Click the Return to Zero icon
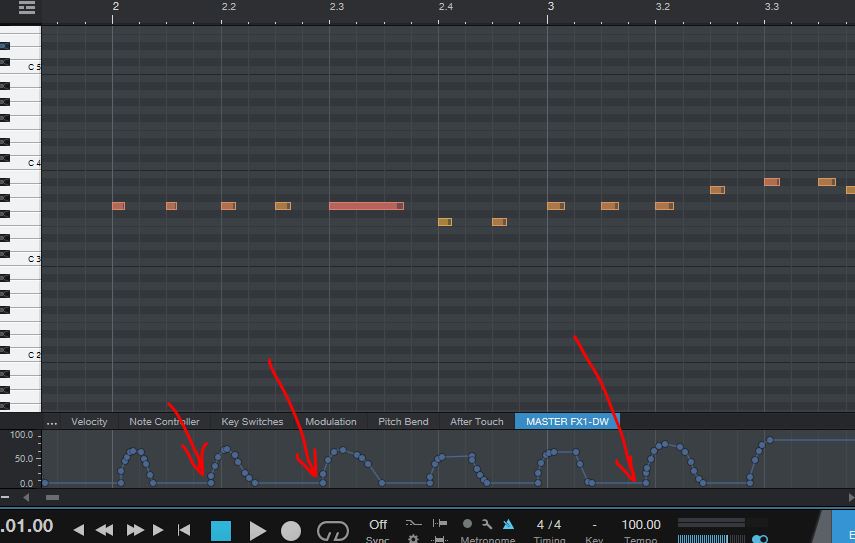The width and height of the screenshot is (855, 543). click(x=184, y=530)
